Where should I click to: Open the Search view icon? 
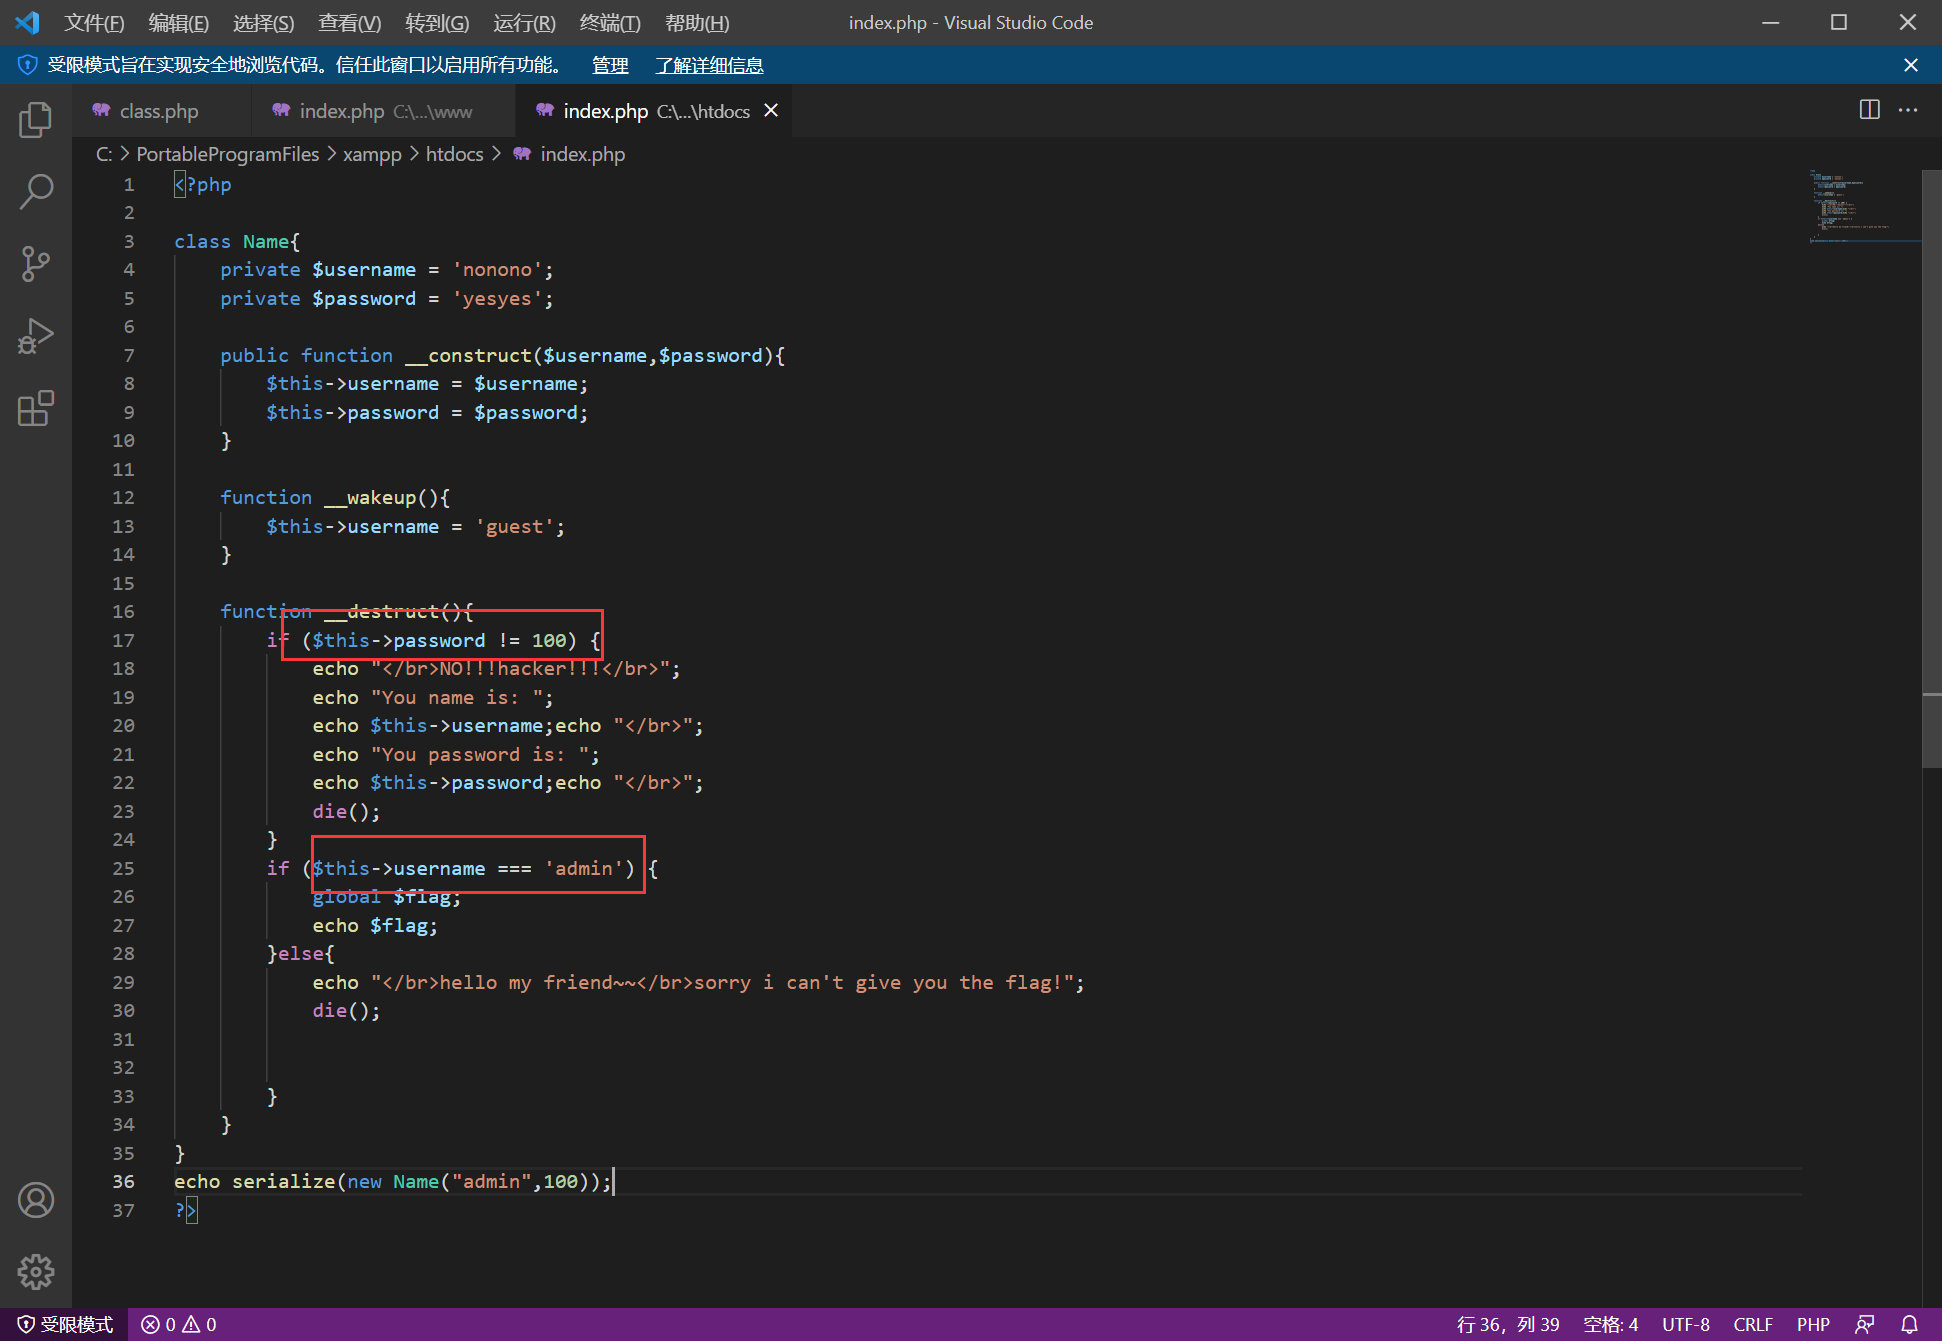[x=36, y=191]
